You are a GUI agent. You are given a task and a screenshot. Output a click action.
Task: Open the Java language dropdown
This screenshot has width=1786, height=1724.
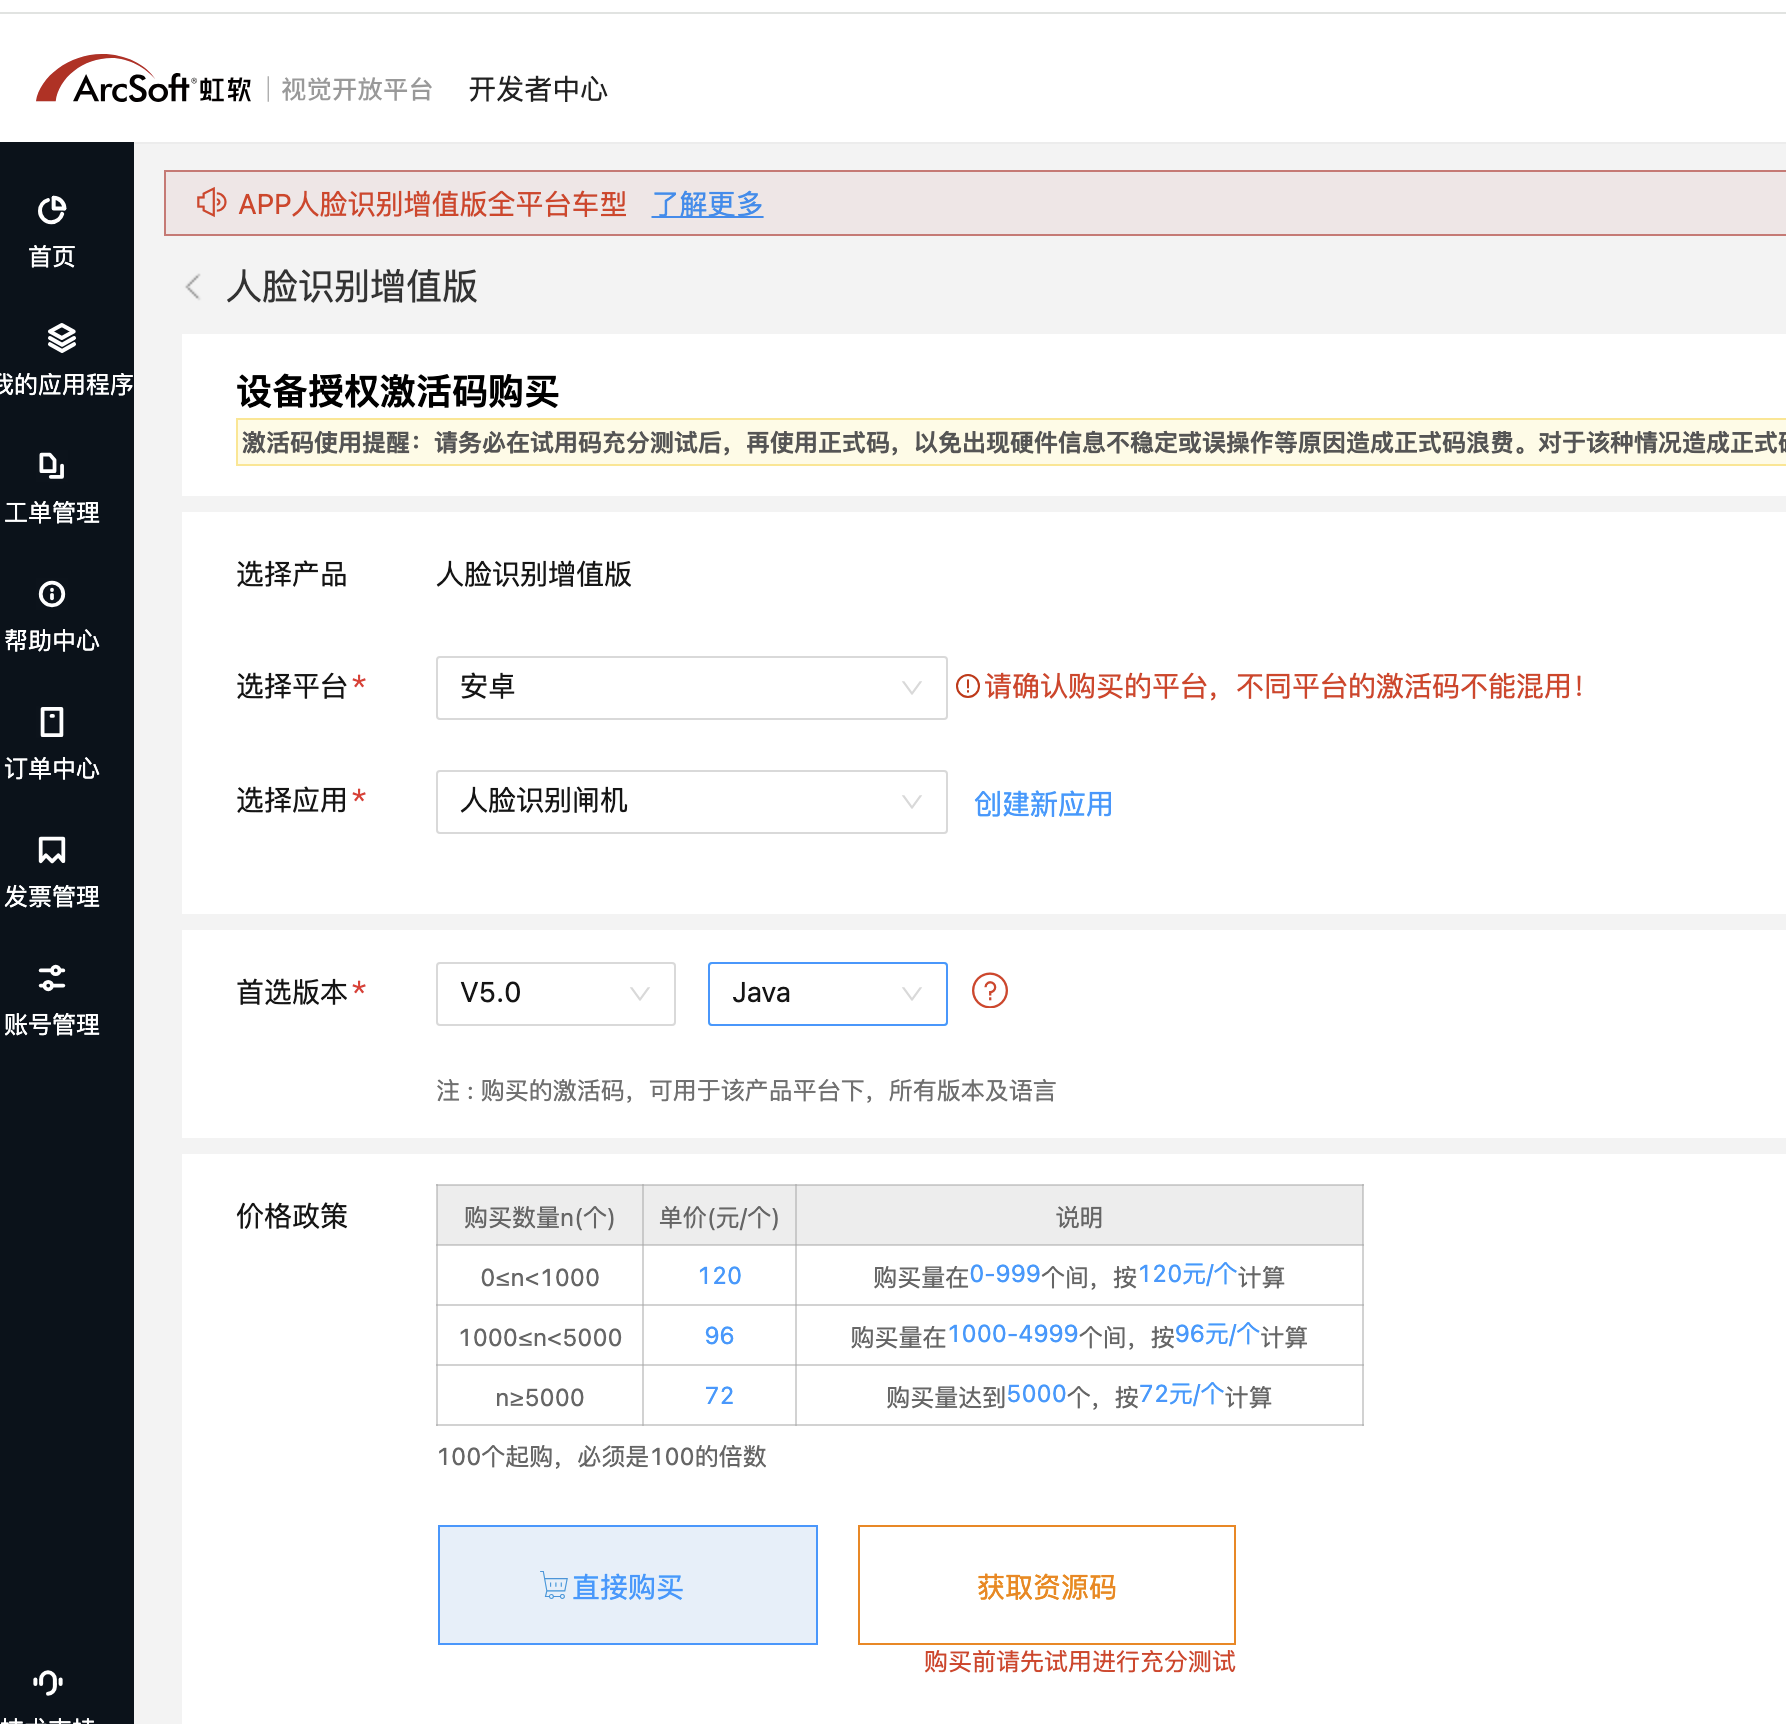click(x=828, y=994)
